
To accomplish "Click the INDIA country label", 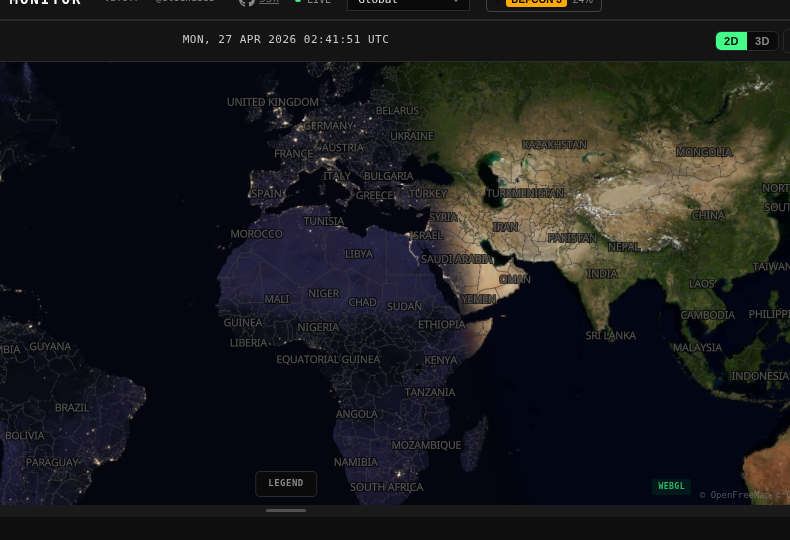I will [x=602, y=274].
